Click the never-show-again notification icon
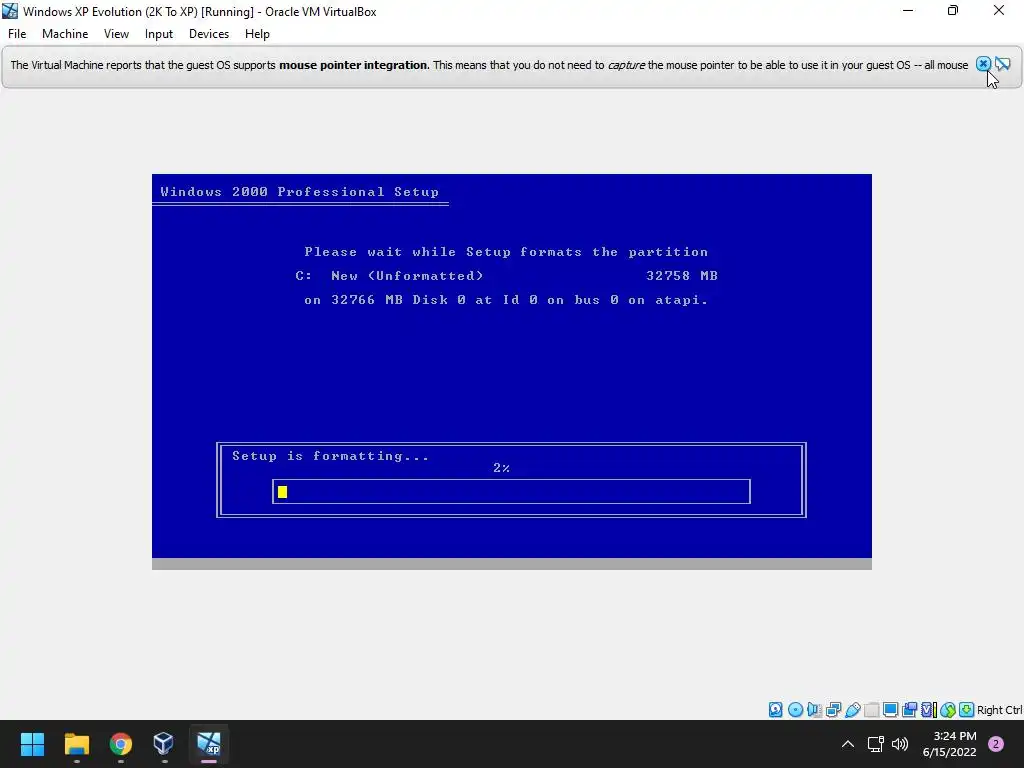Viewport: 1024px width, 768px height. click(x=1003, y=64)
